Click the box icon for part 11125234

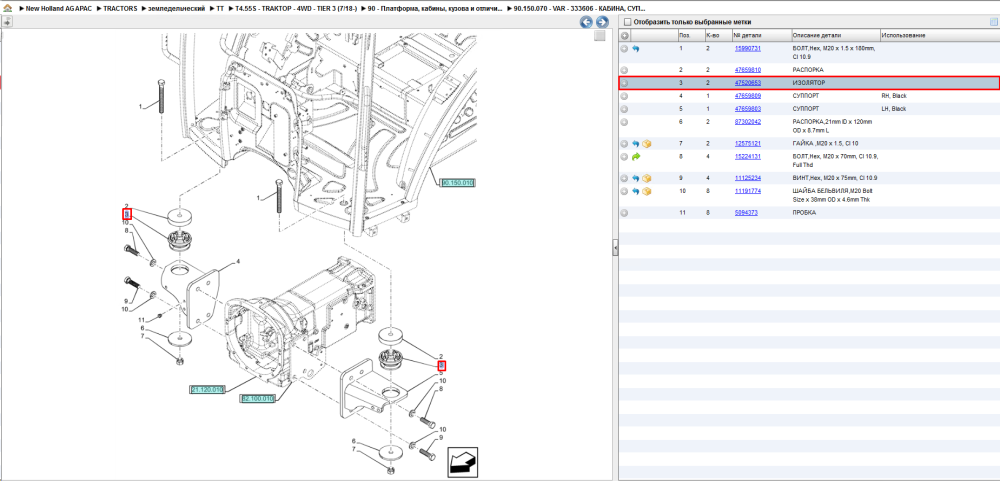(646, 178)
